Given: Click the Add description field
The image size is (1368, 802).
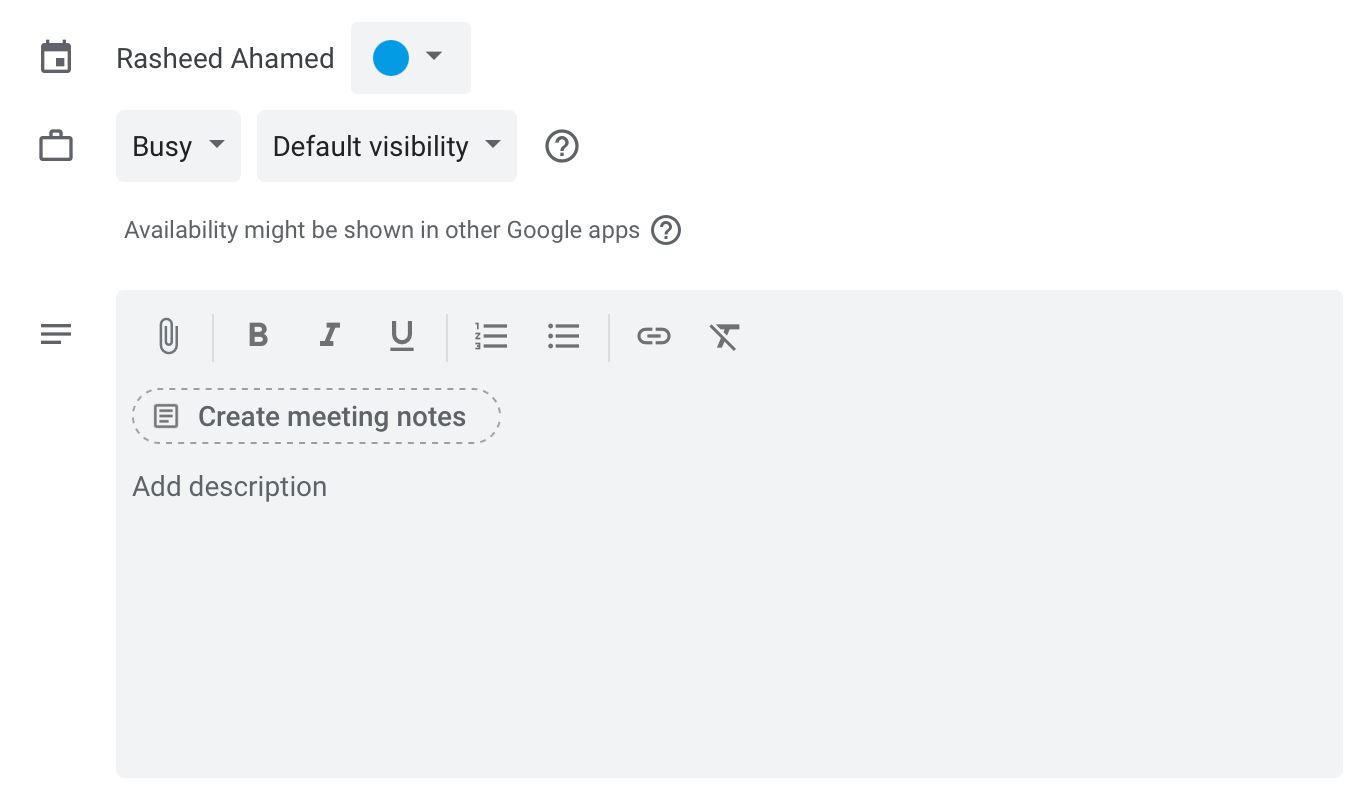Looking at the screenshot, I should pos(229,487).
